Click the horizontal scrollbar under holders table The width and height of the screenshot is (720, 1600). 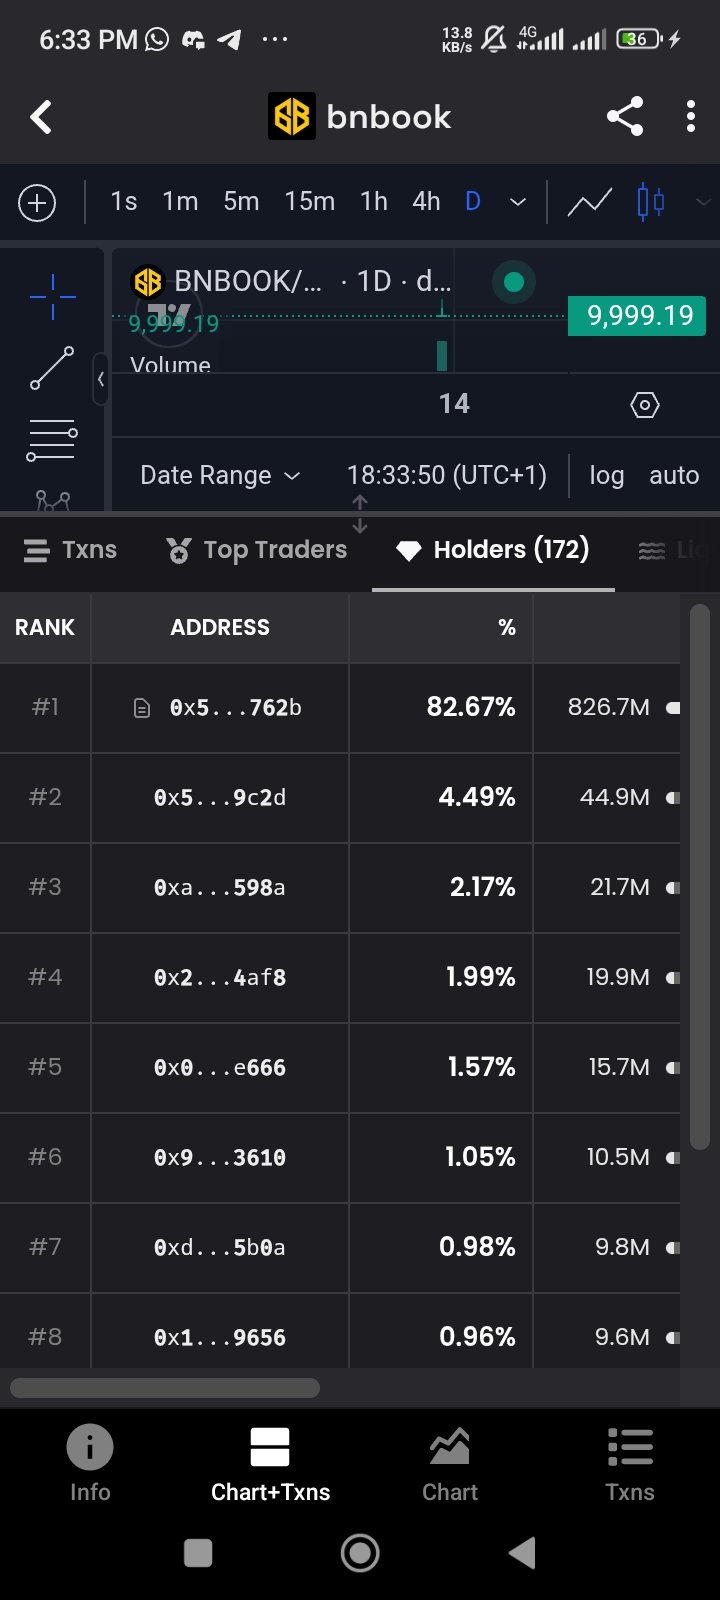coord(165,1388)
